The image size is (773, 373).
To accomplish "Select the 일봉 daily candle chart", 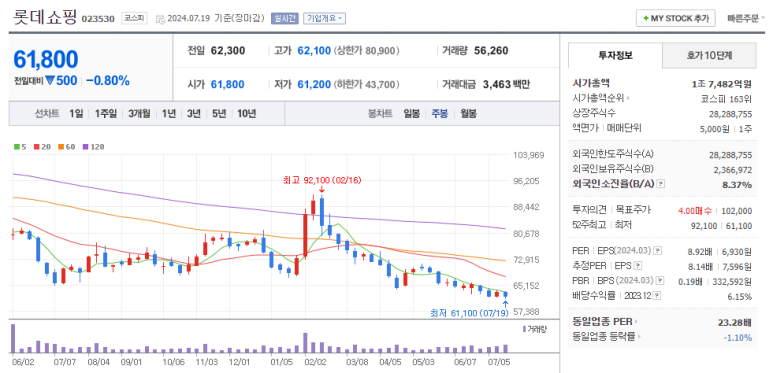I will [x=411, y=113].
